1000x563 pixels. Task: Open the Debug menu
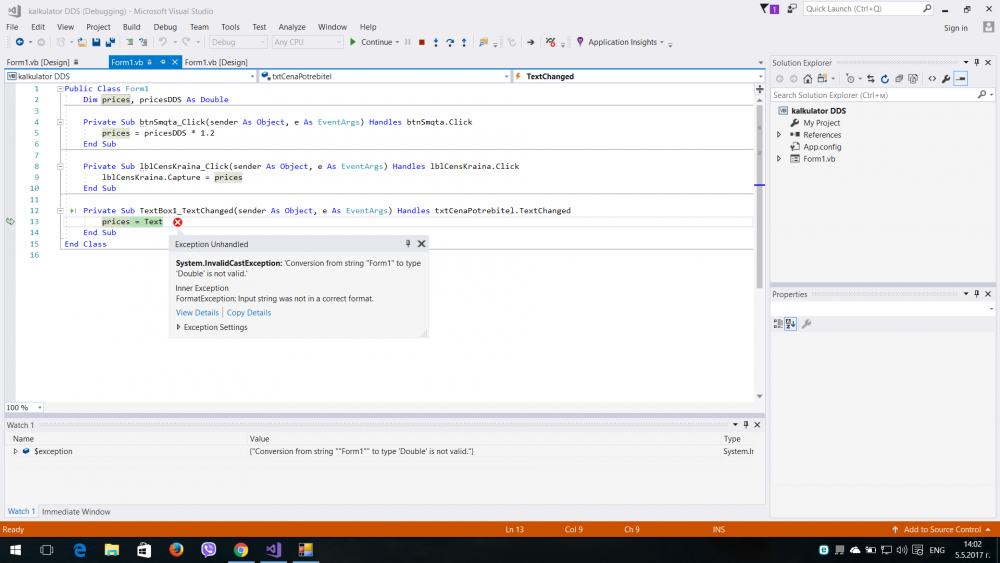[x=165, y=27]
